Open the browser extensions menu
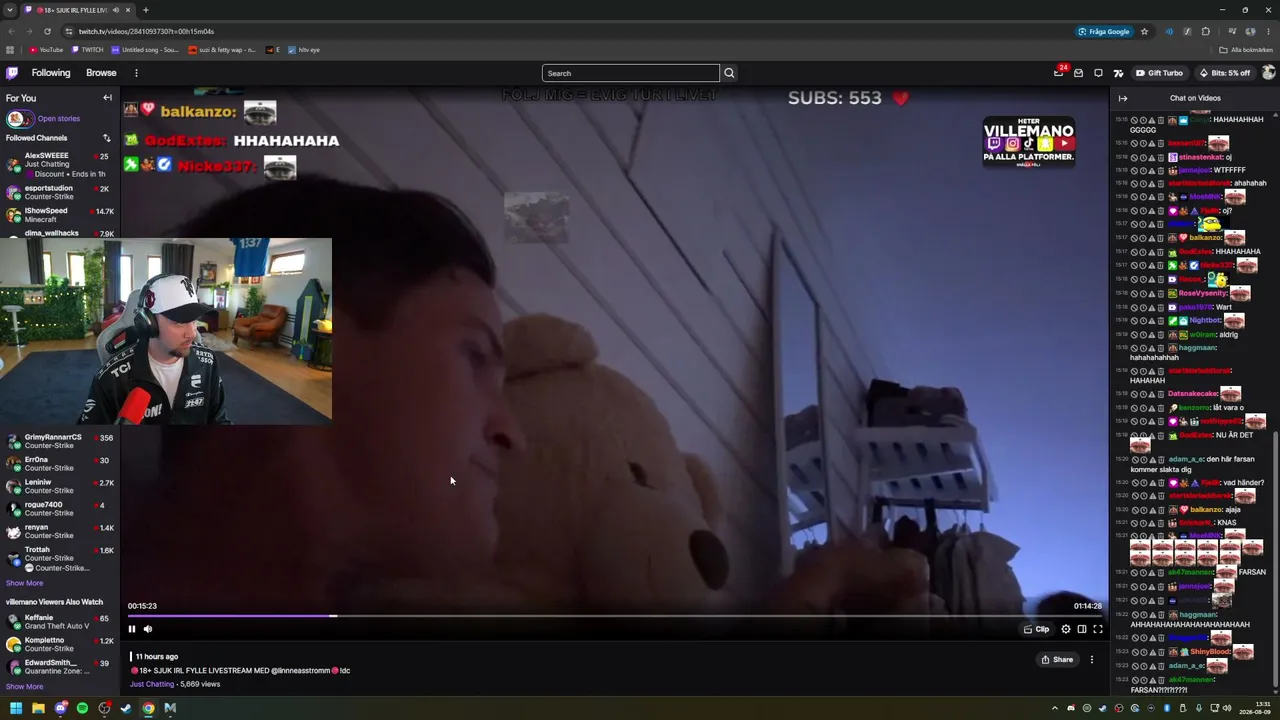 click(x=1206, y=31)
